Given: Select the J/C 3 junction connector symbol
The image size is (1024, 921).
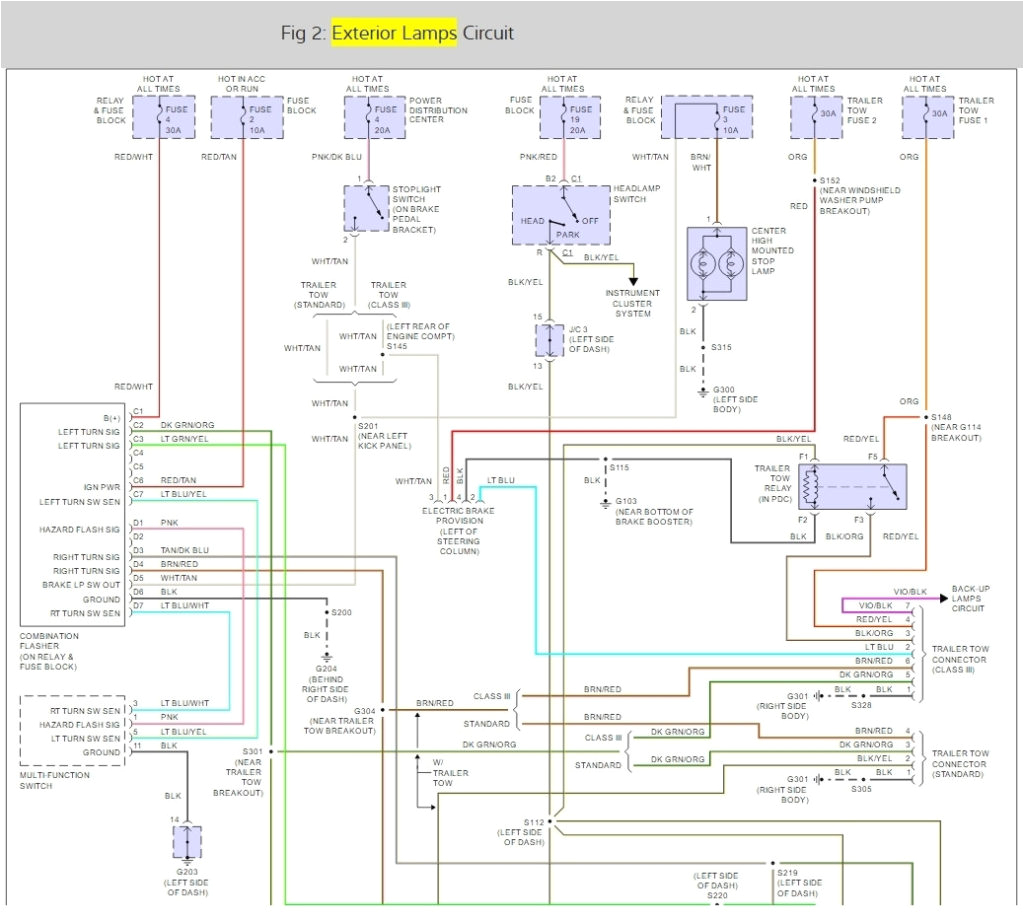Looking at the screenshot, I should [x=548, y=340].
